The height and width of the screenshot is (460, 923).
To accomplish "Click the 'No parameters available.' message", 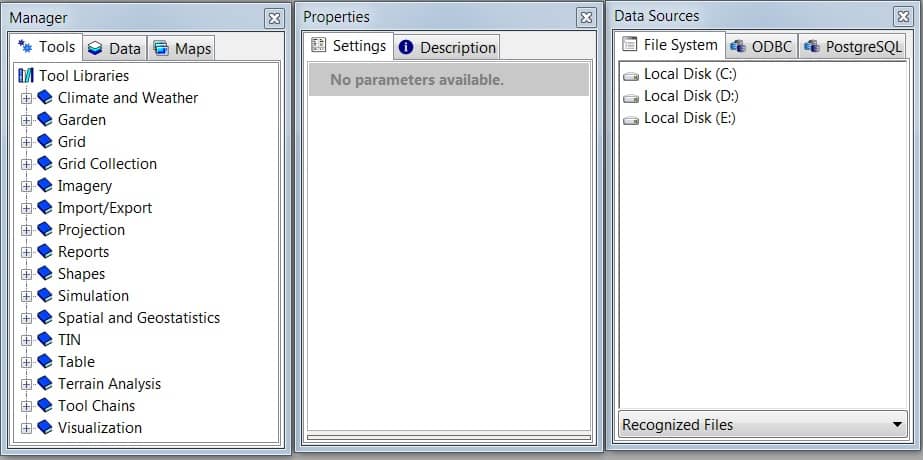I will pos(417,80).
